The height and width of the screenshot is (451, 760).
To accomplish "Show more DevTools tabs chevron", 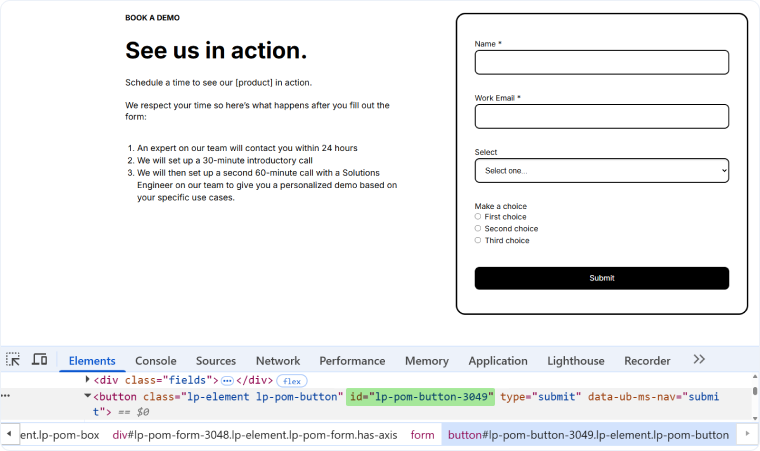I will click(699, 359).
